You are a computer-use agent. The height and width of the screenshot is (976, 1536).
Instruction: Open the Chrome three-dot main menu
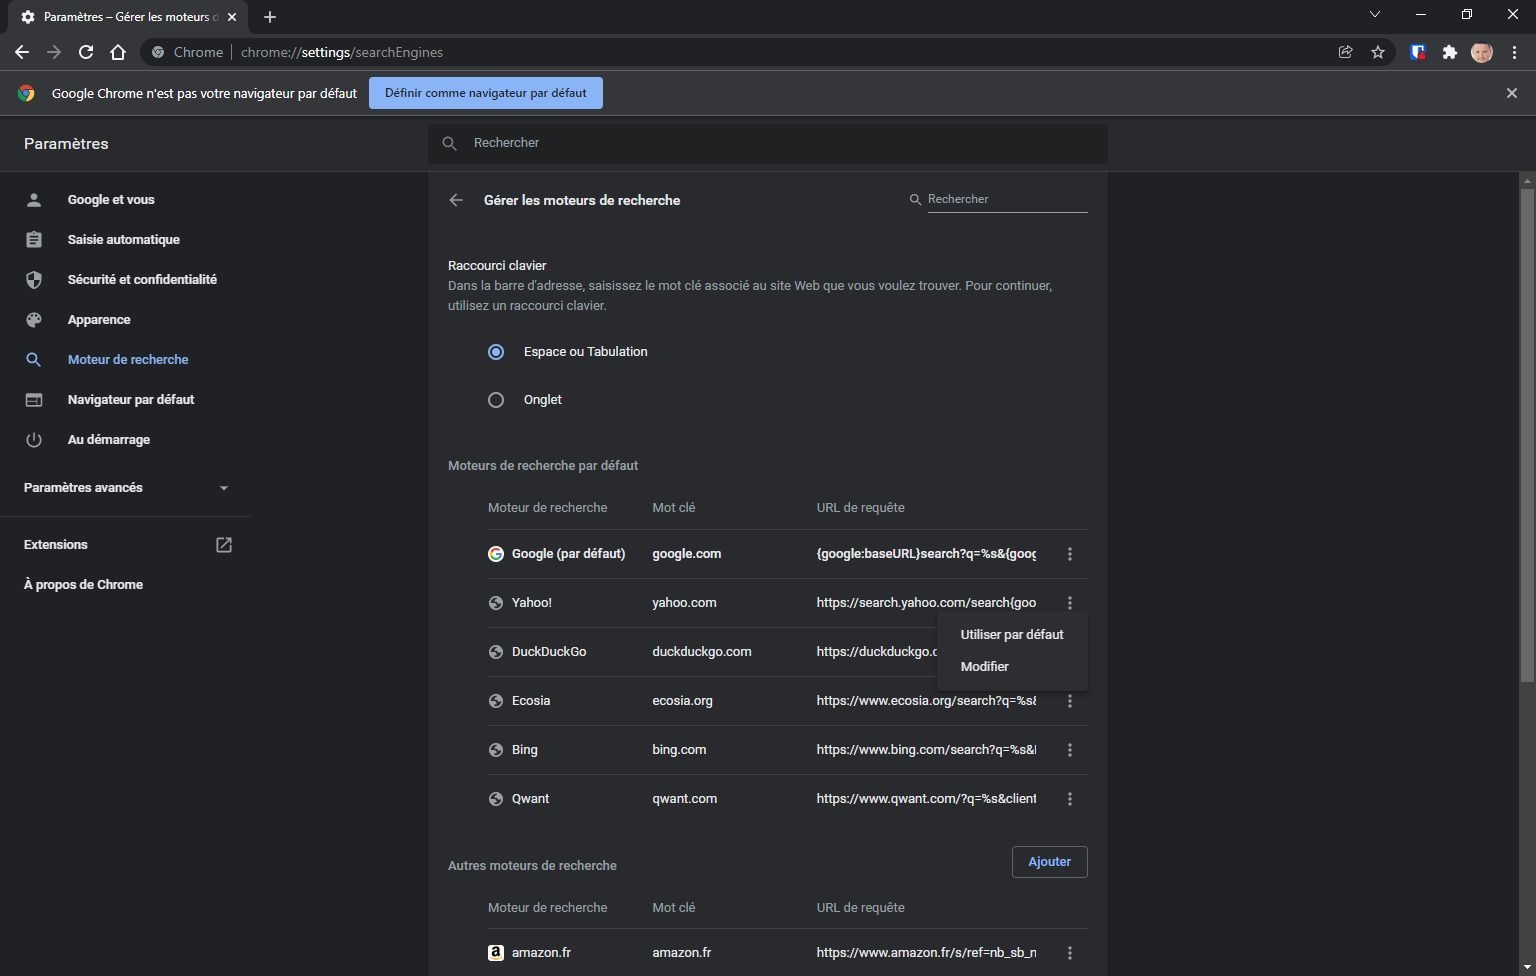pos(1514,52)
